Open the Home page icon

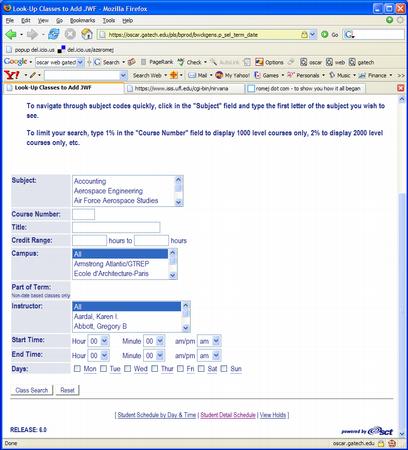[87, 34]
